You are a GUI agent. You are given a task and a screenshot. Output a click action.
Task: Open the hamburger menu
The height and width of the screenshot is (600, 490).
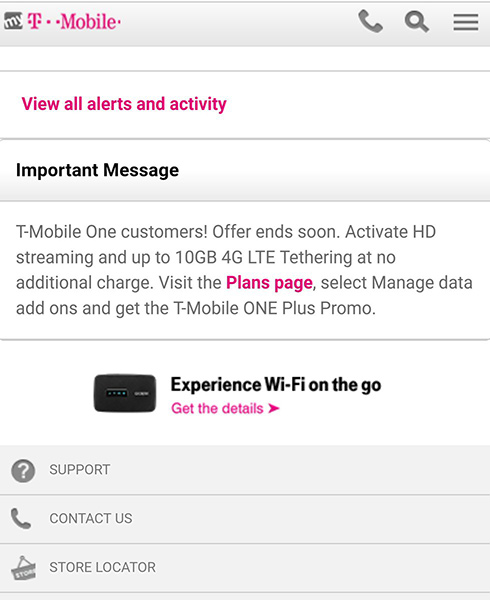[x=466, y=22]
